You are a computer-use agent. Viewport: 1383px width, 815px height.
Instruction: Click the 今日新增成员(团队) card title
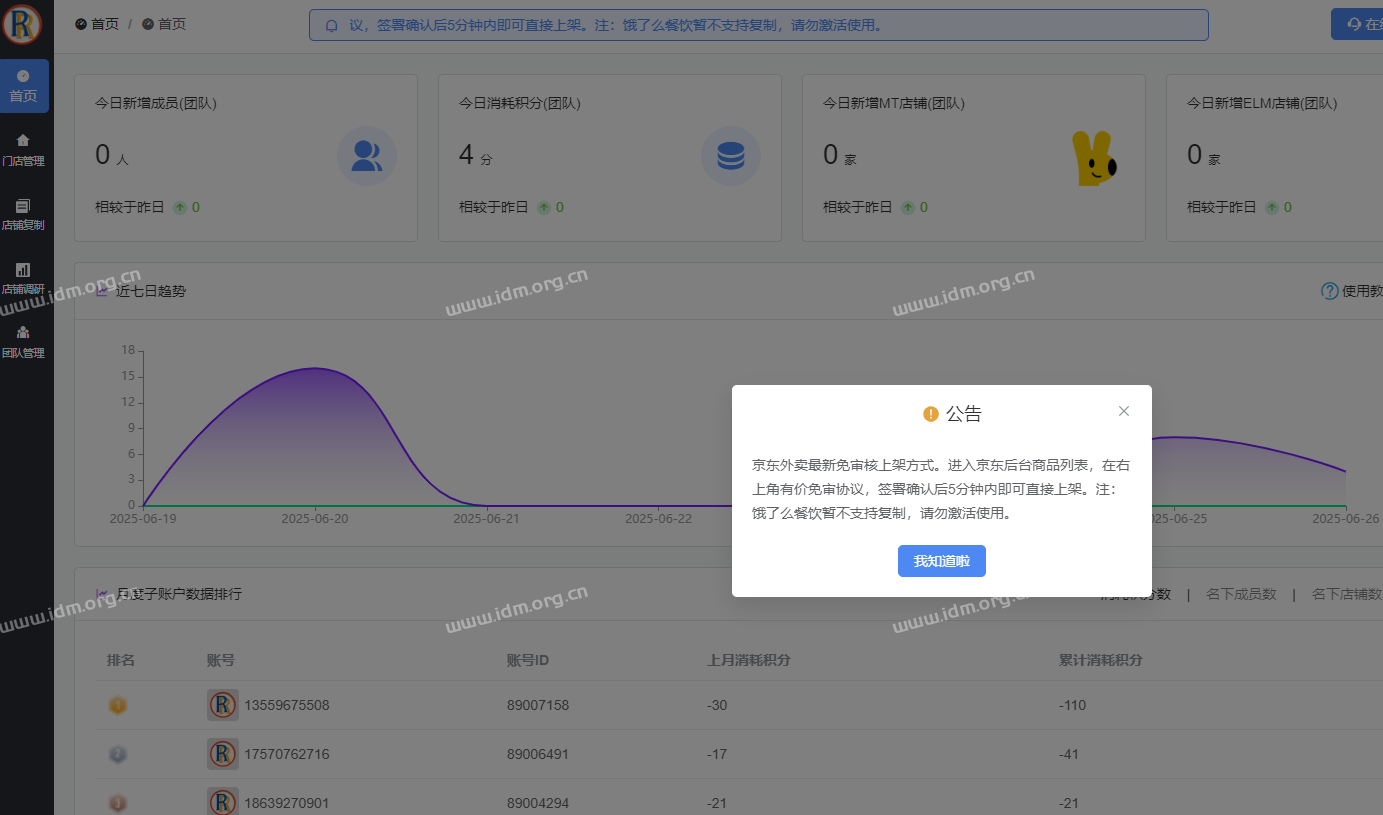tap(156, 103)
